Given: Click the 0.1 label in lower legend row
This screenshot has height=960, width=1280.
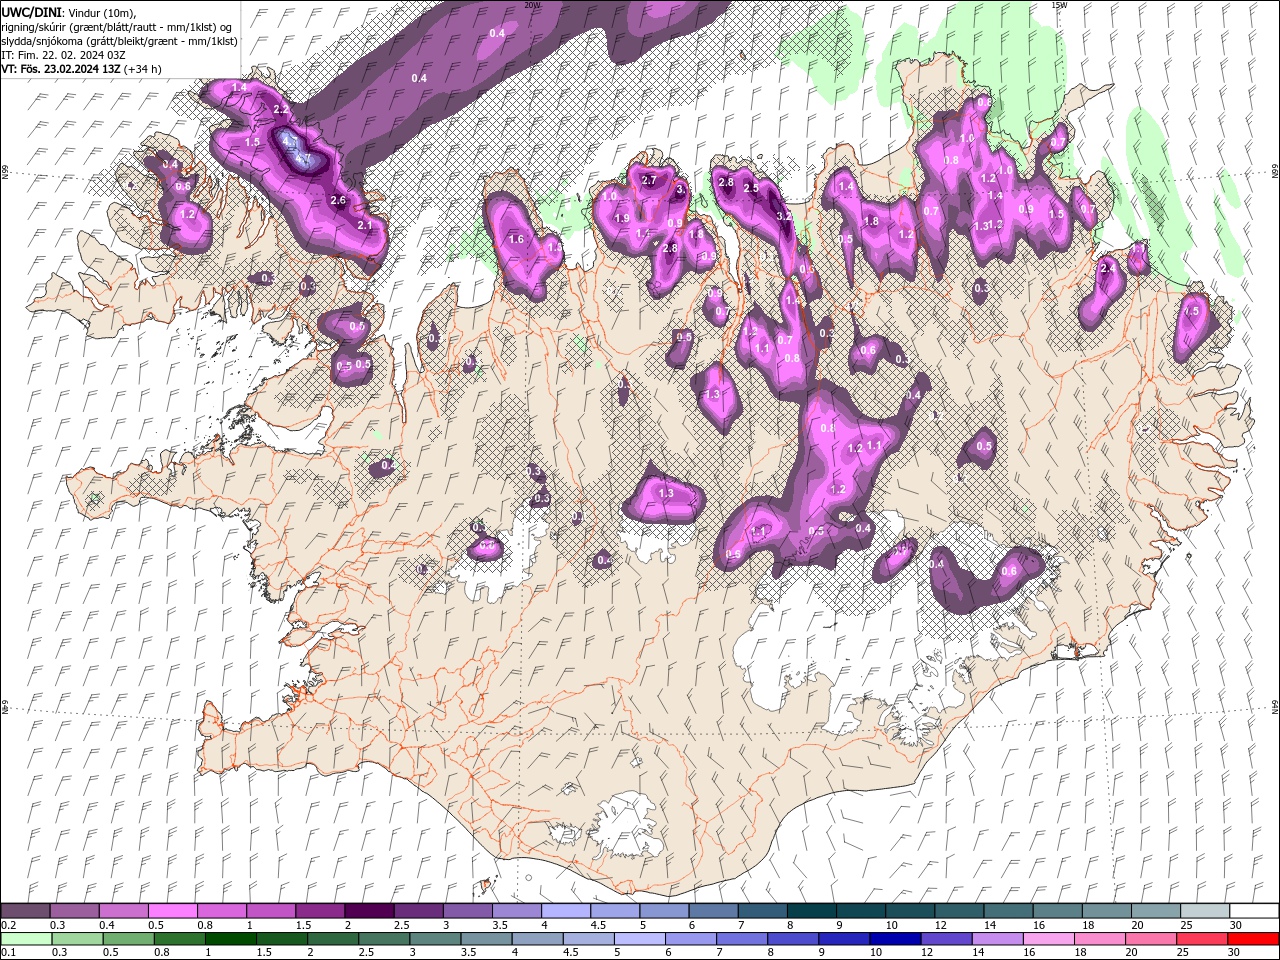Looking at the screenshot, I should [x=10, y=953].
